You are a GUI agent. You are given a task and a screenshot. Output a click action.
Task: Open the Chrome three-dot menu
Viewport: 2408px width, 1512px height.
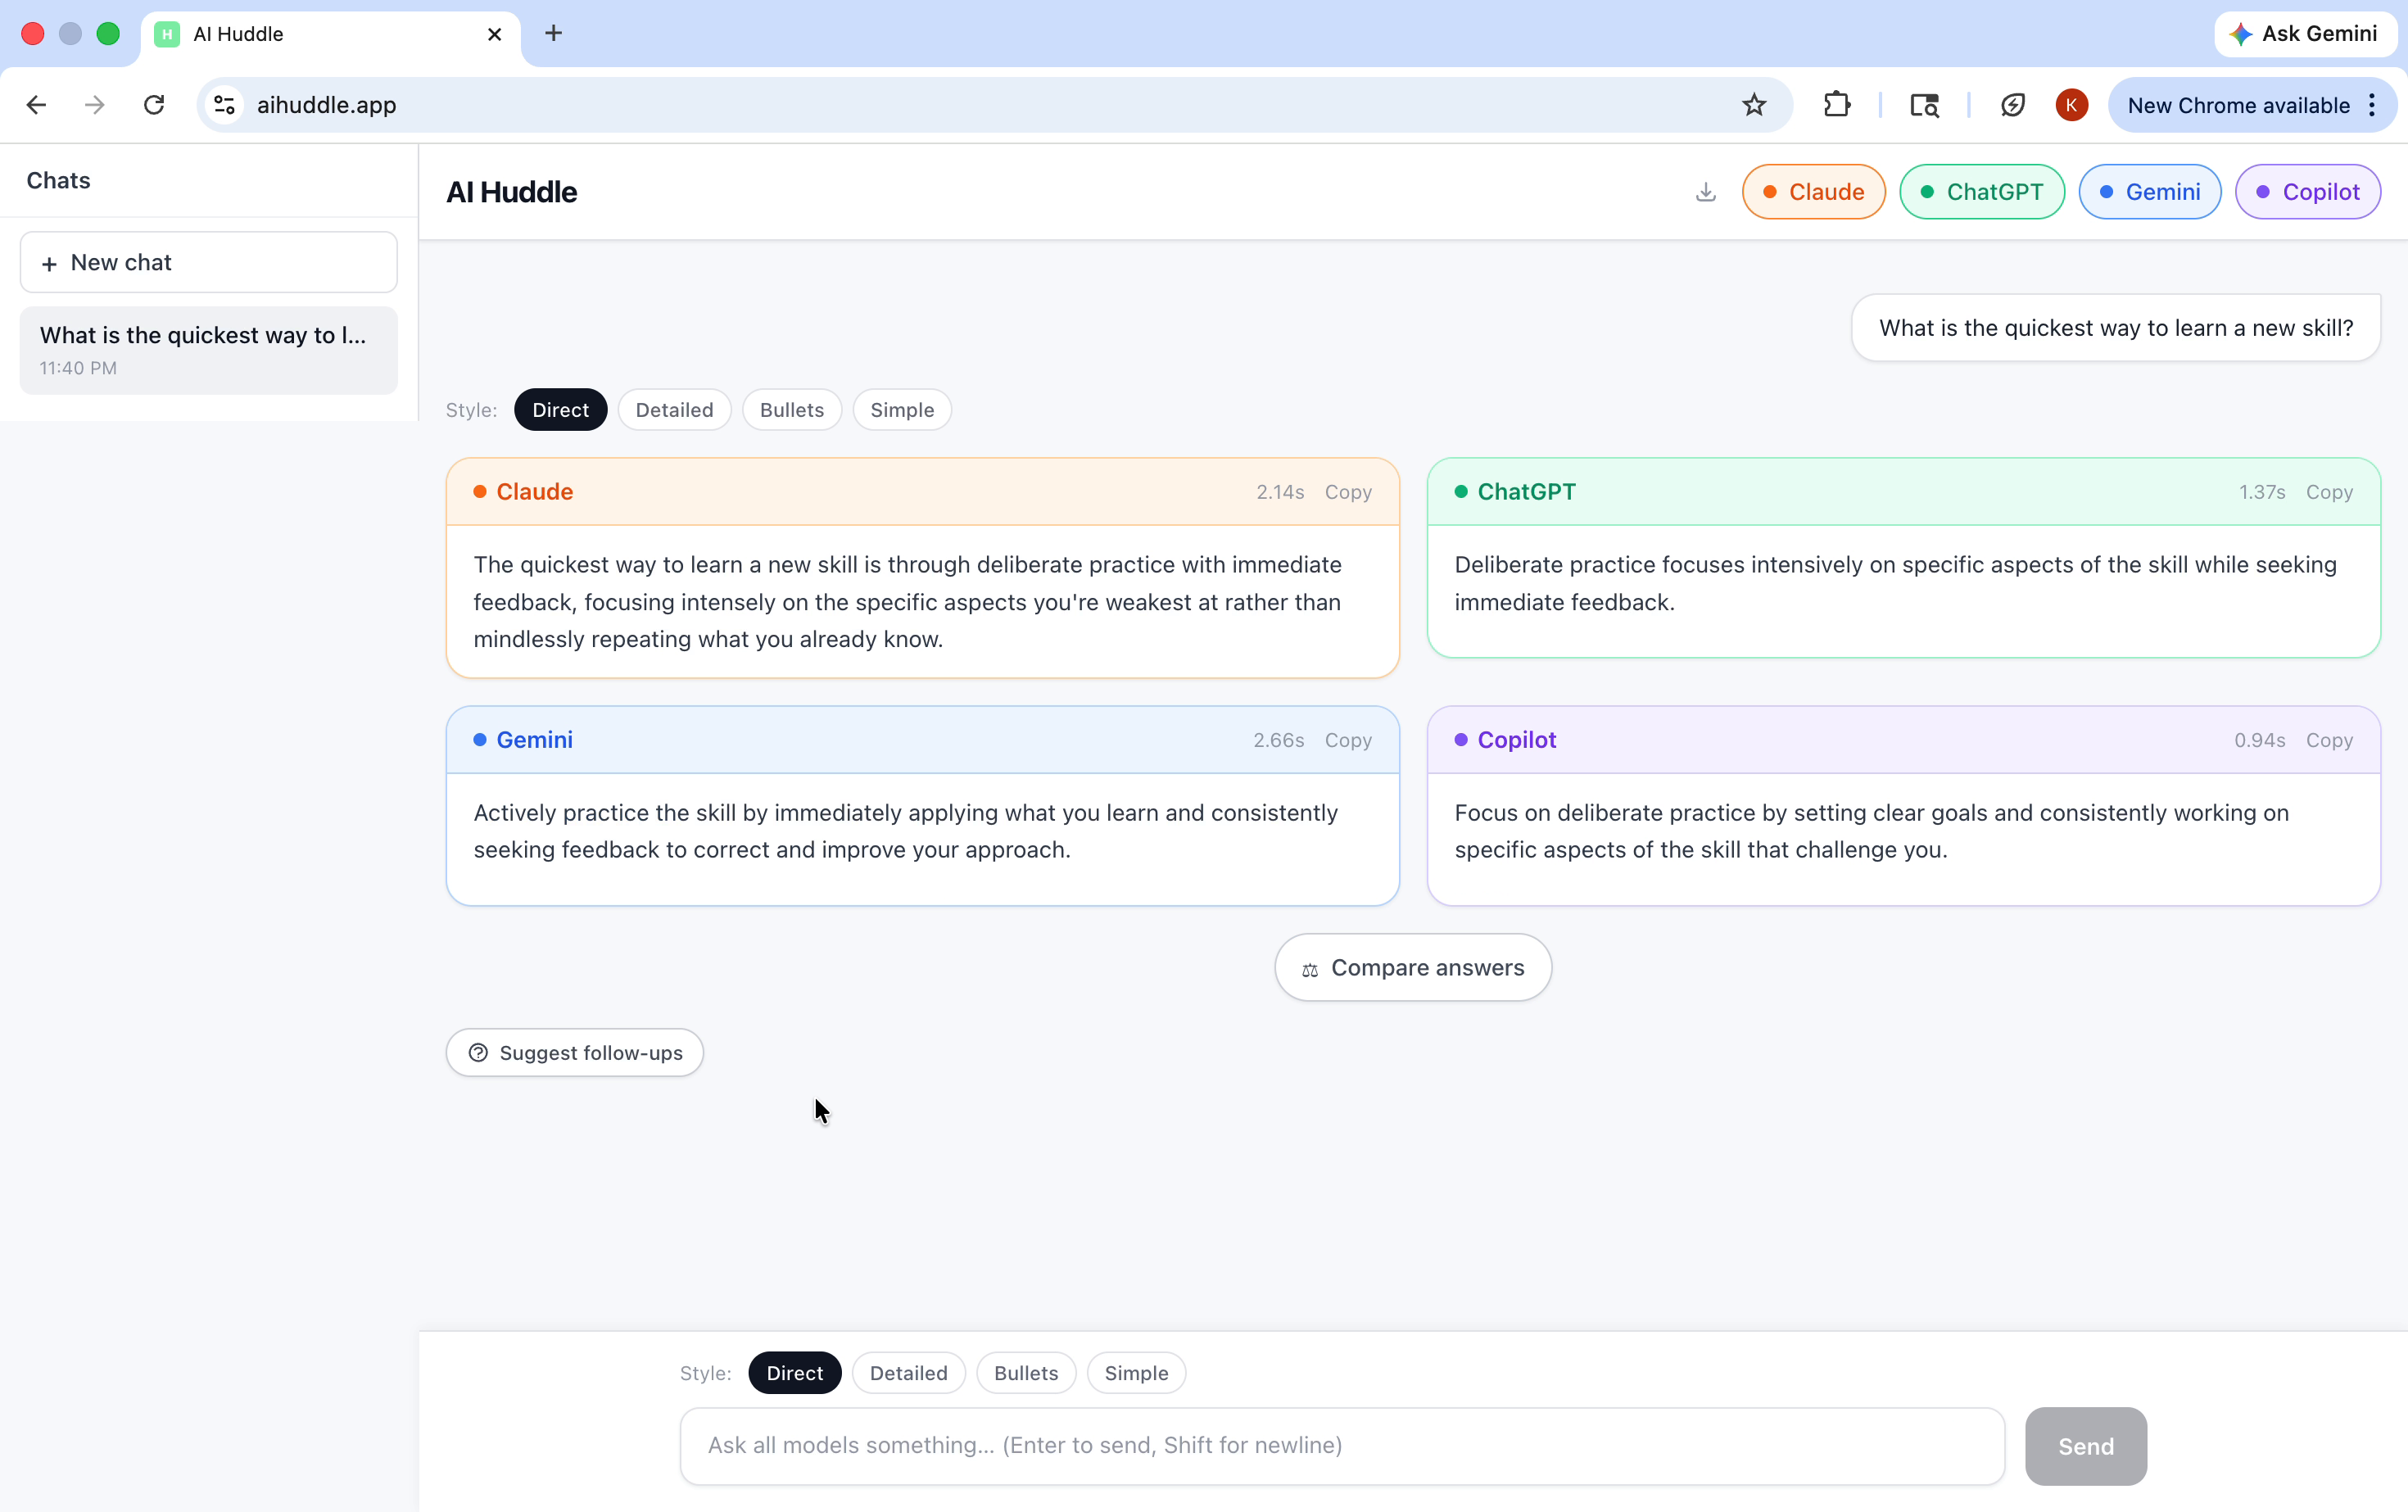2372,105
